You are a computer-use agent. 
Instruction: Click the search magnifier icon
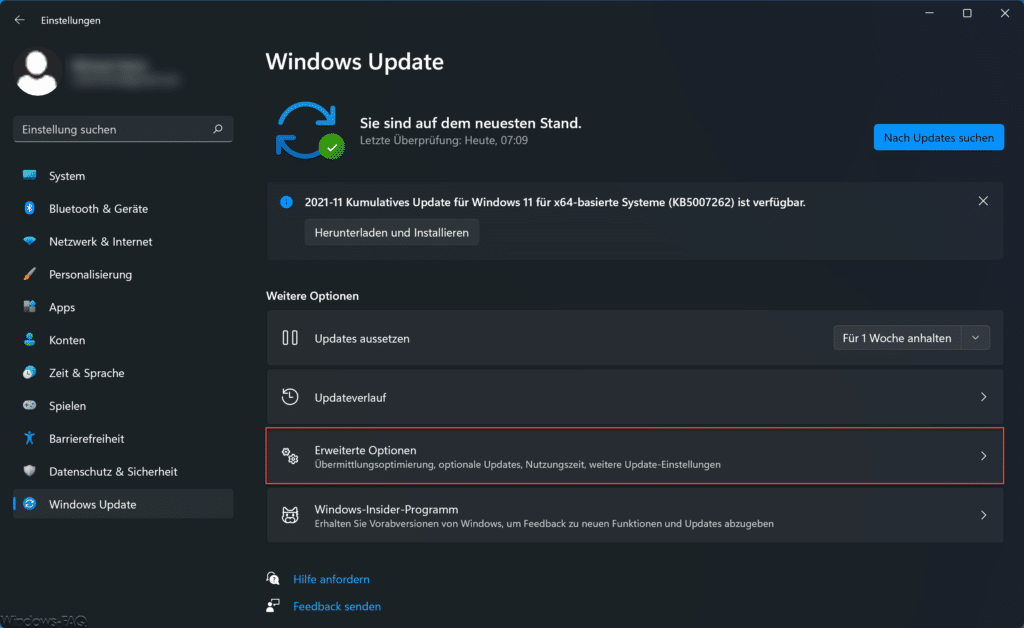217,129
